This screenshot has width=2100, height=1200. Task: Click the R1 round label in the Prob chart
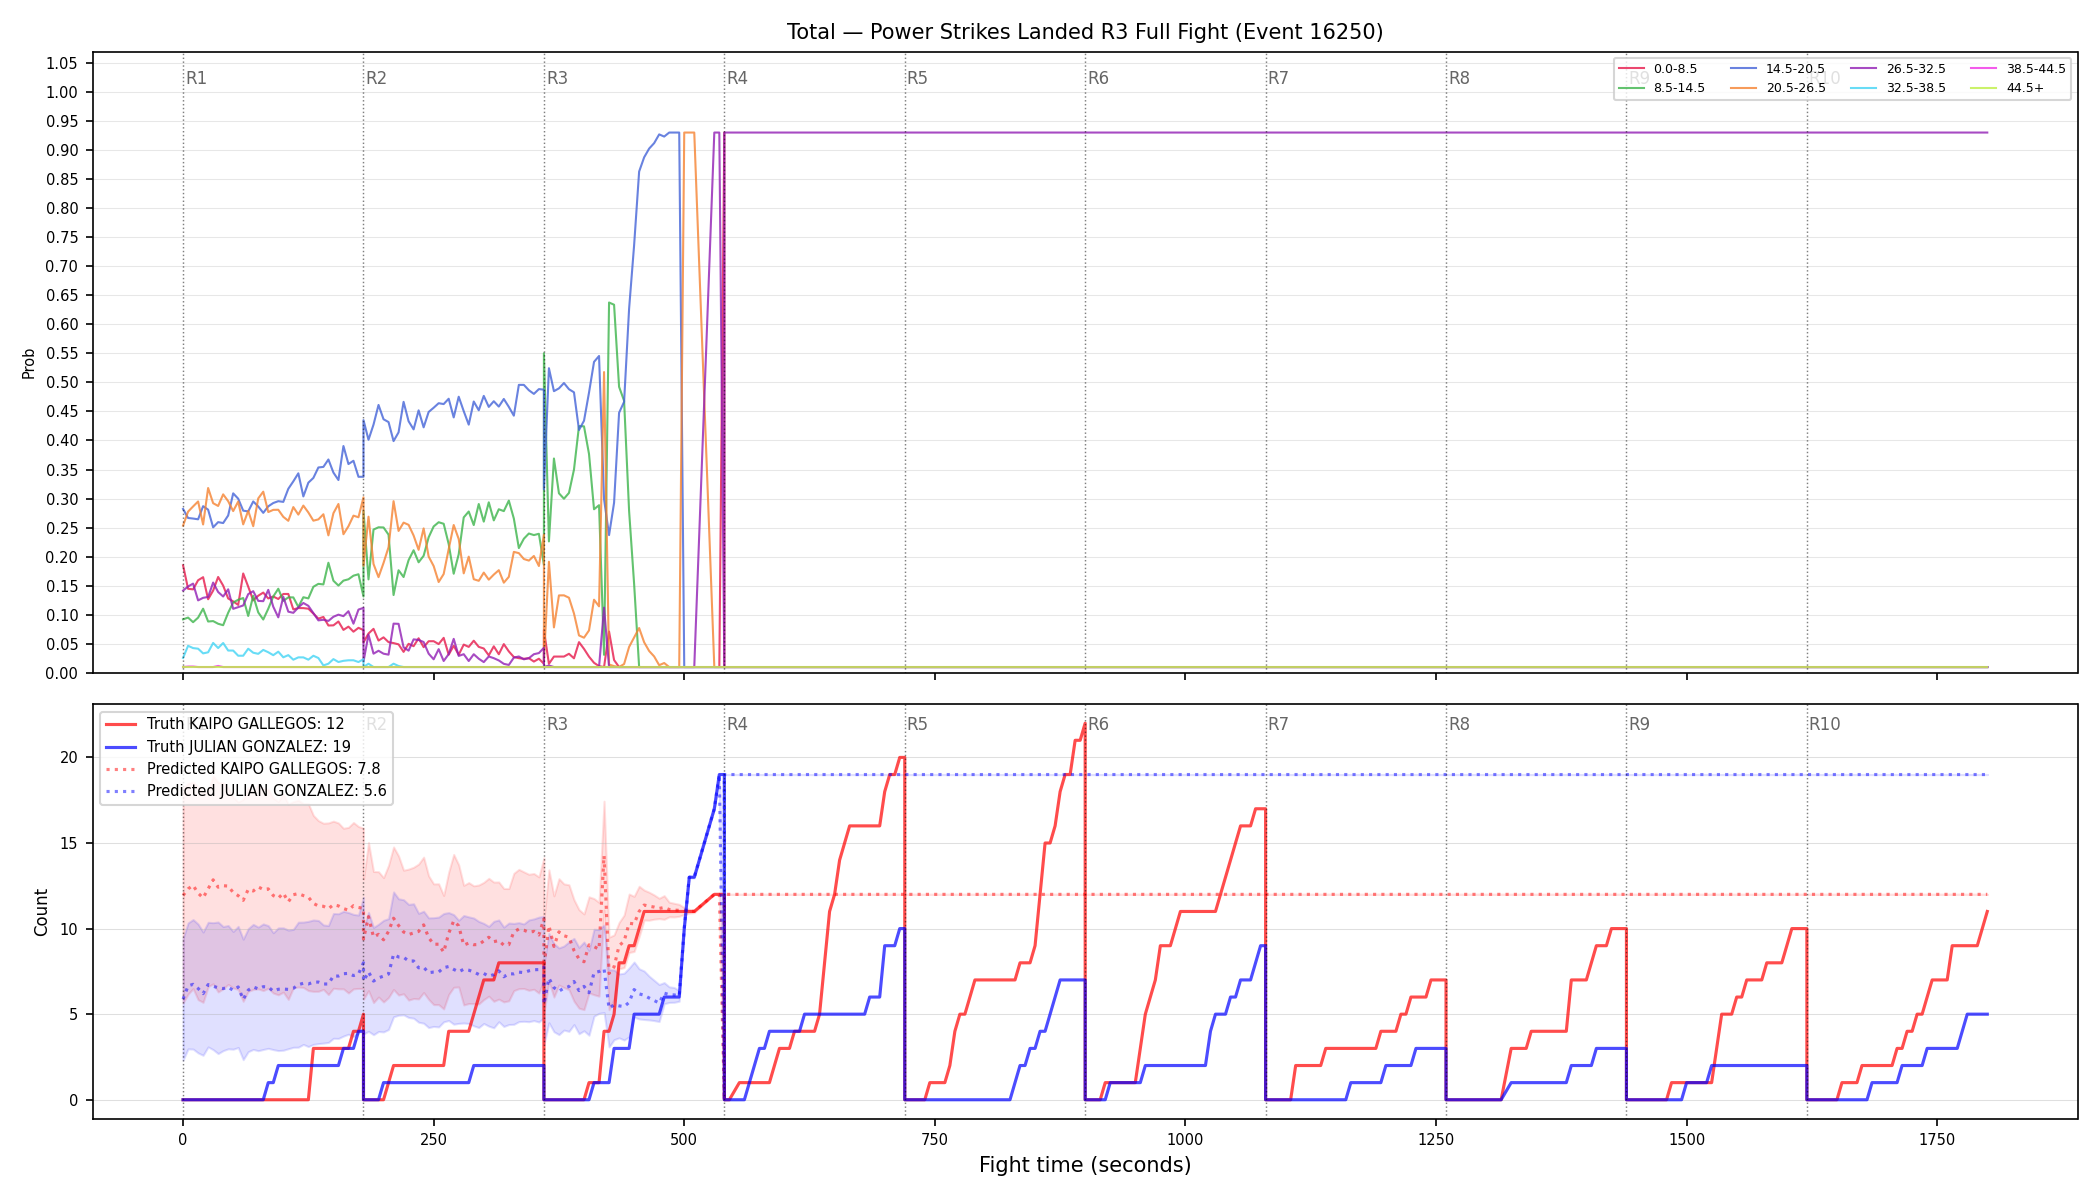196,78
